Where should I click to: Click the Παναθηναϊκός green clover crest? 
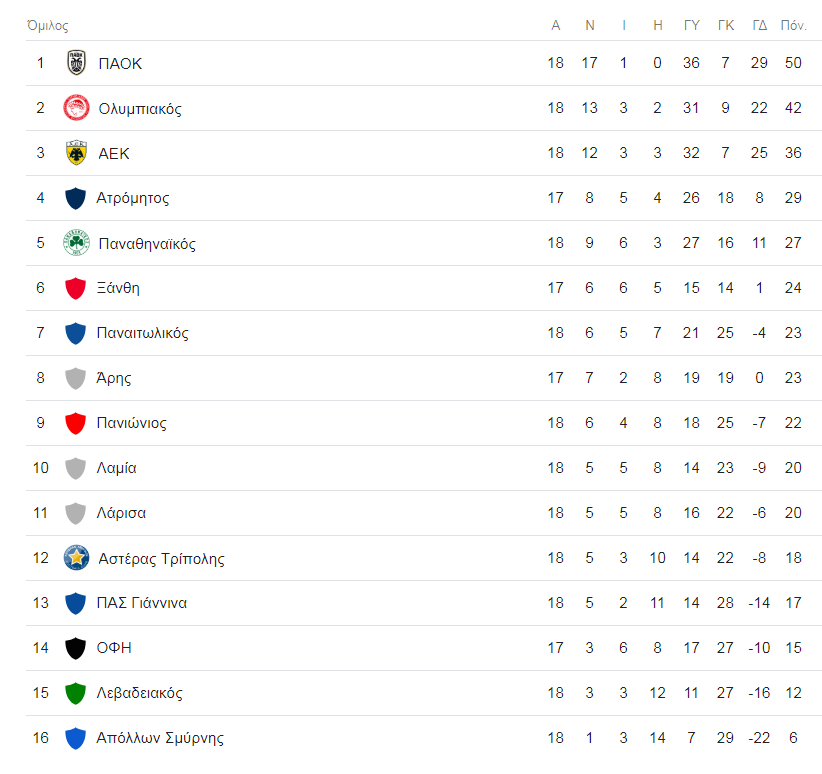76,243
